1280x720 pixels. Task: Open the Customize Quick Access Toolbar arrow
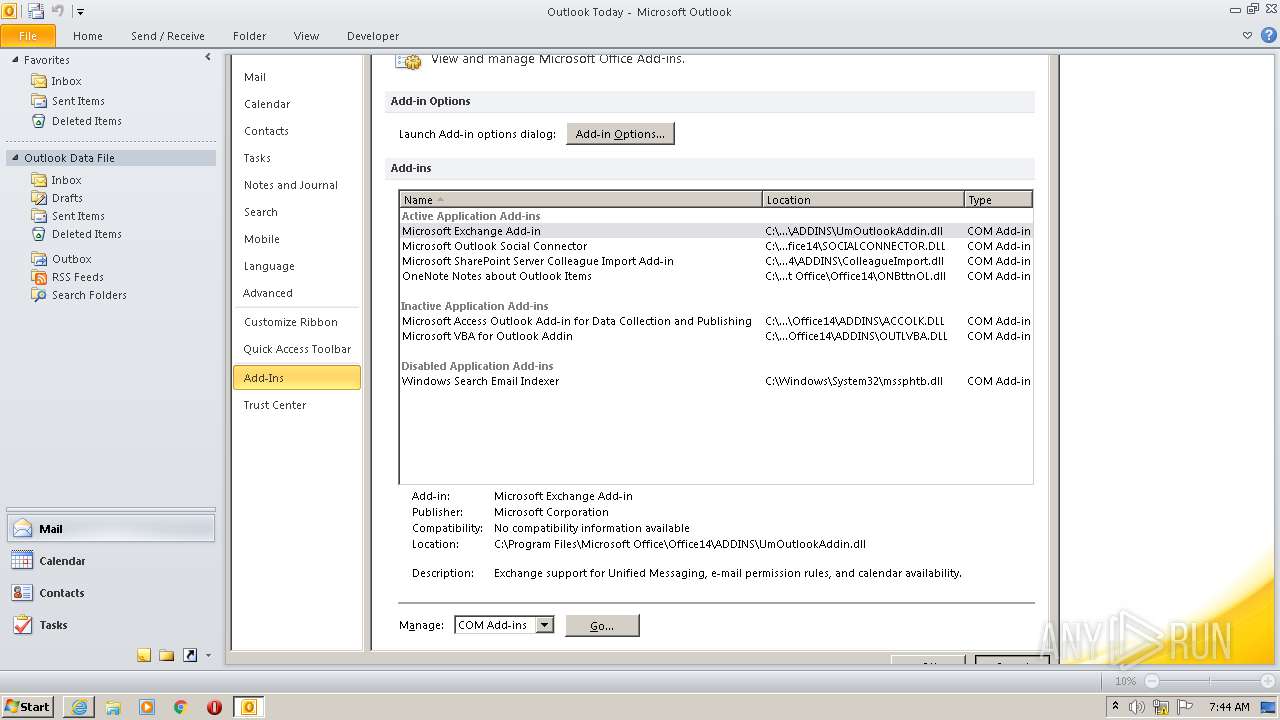point(81,12)
